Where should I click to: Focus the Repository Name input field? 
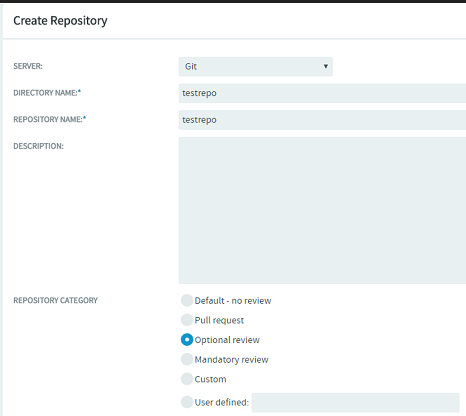tap(322, 120)
